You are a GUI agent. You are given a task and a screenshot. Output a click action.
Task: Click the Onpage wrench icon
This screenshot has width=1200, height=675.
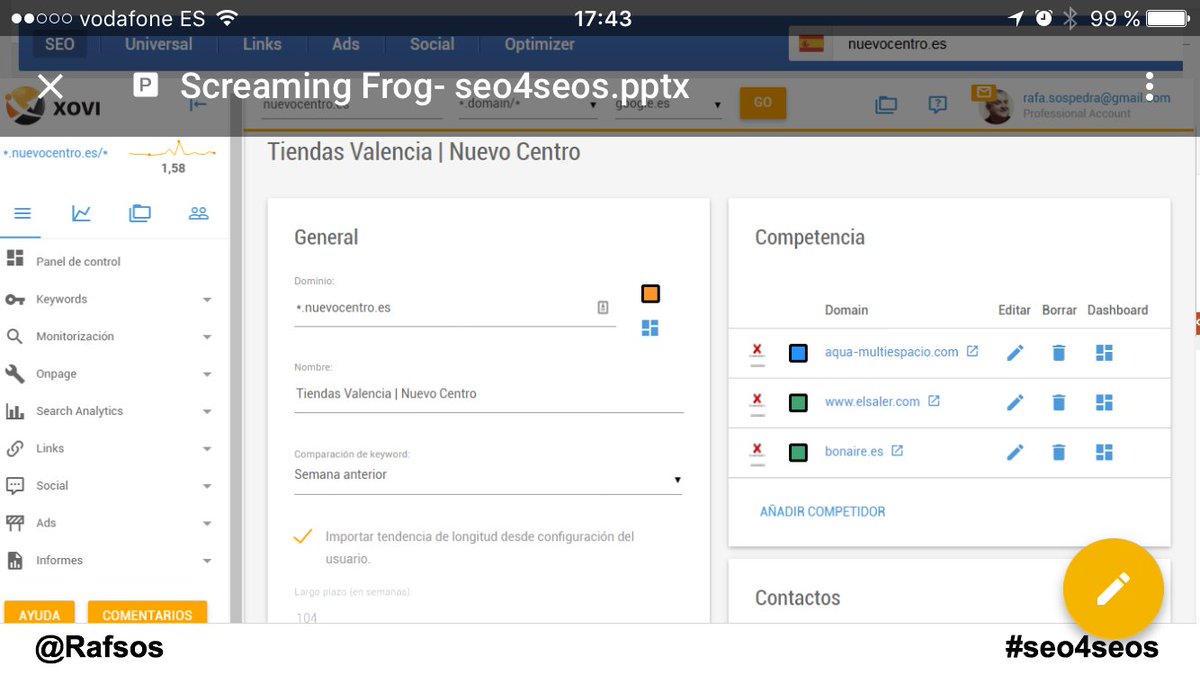point(15,374)
